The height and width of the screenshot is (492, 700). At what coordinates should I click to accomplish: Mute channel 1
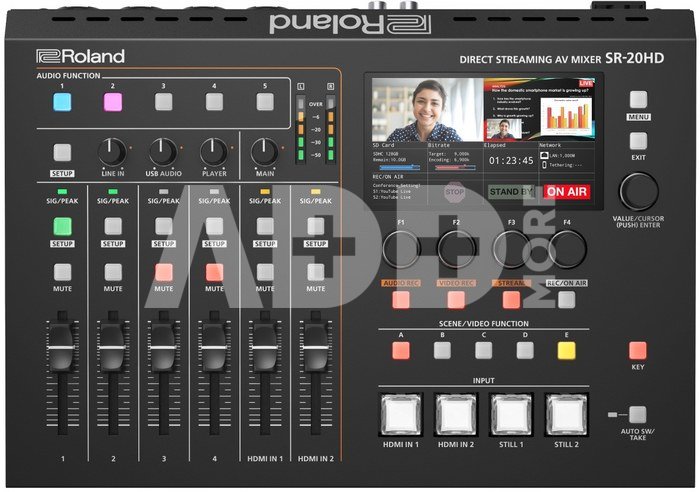point(62,272)
